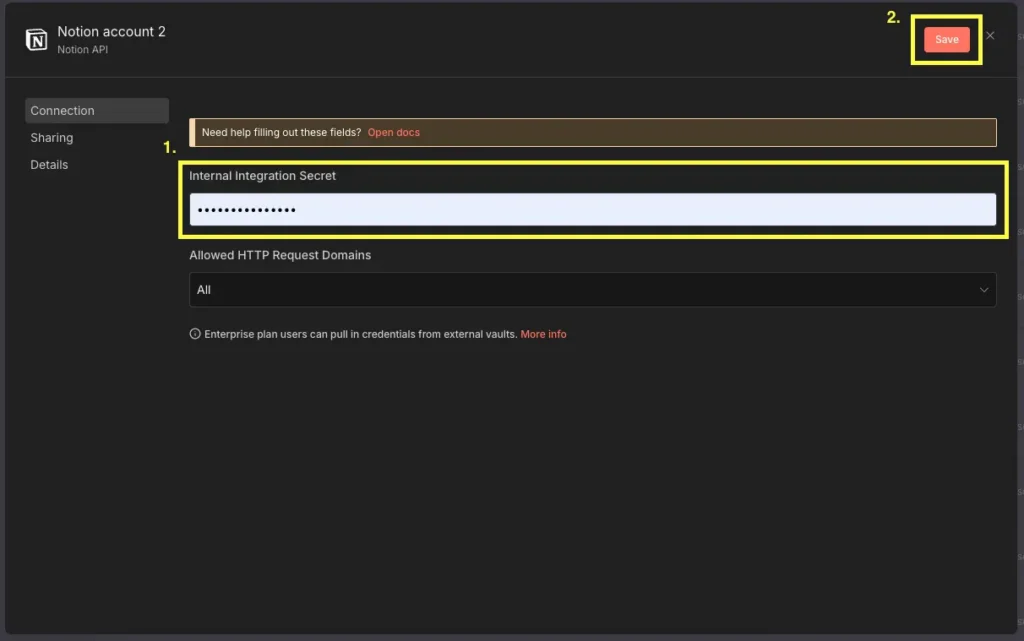This screenshot has height=641, width=1024.
Task: Click the 'Internal Integration Secret' label
Action: (x=263, y=176)
